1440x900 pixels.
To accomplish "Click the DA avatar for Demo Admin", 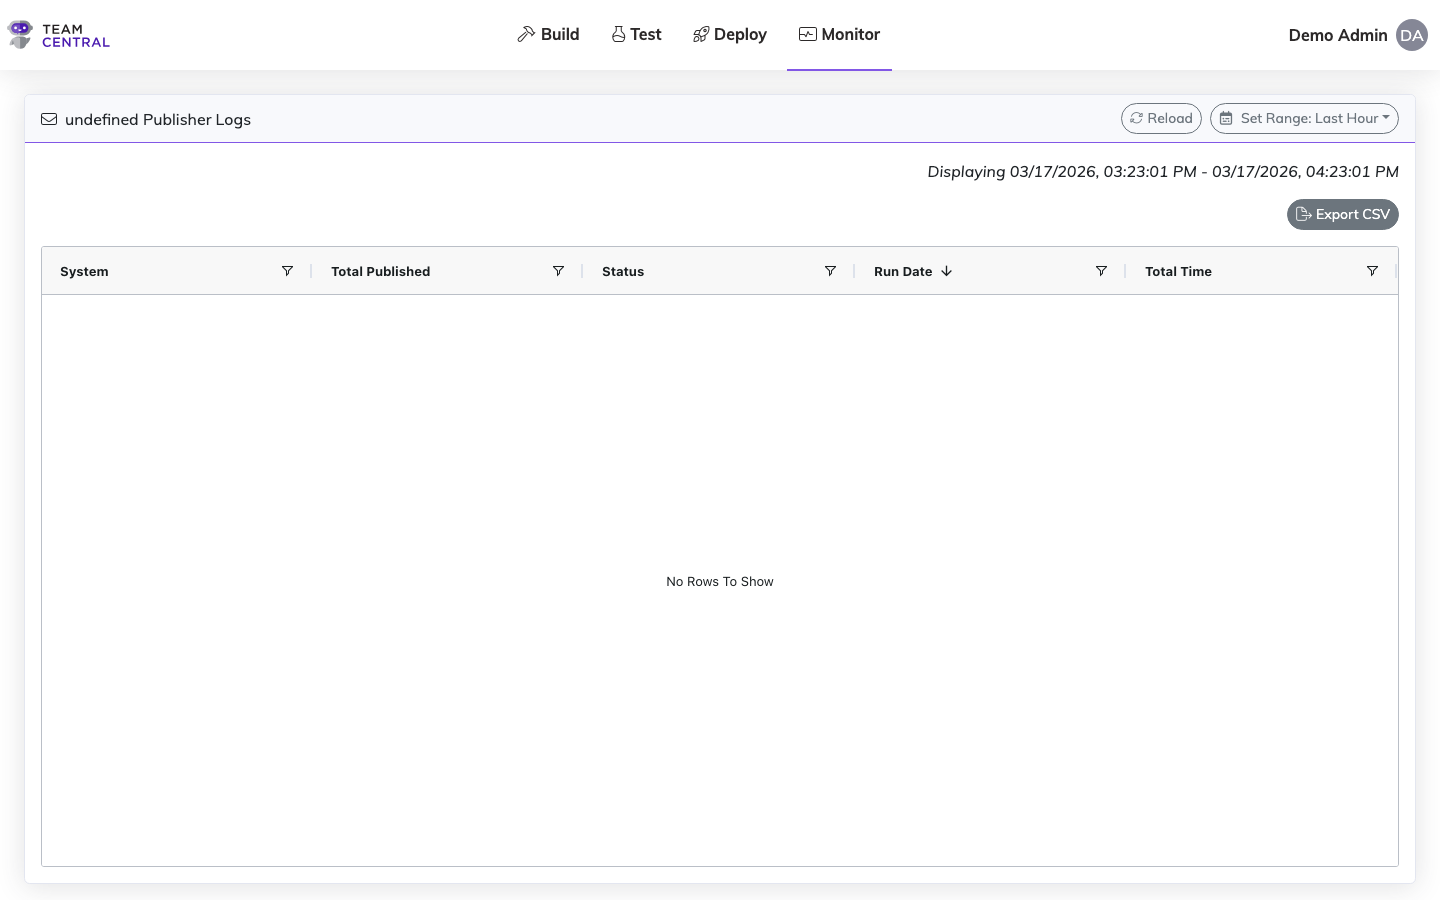I will pos(1412,35).
